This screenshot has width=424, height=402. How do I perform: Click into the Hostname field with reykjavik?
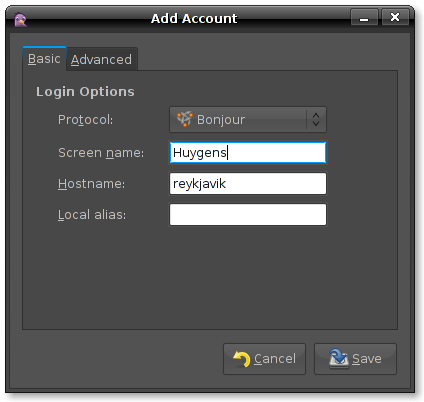(x=248, y=183)
